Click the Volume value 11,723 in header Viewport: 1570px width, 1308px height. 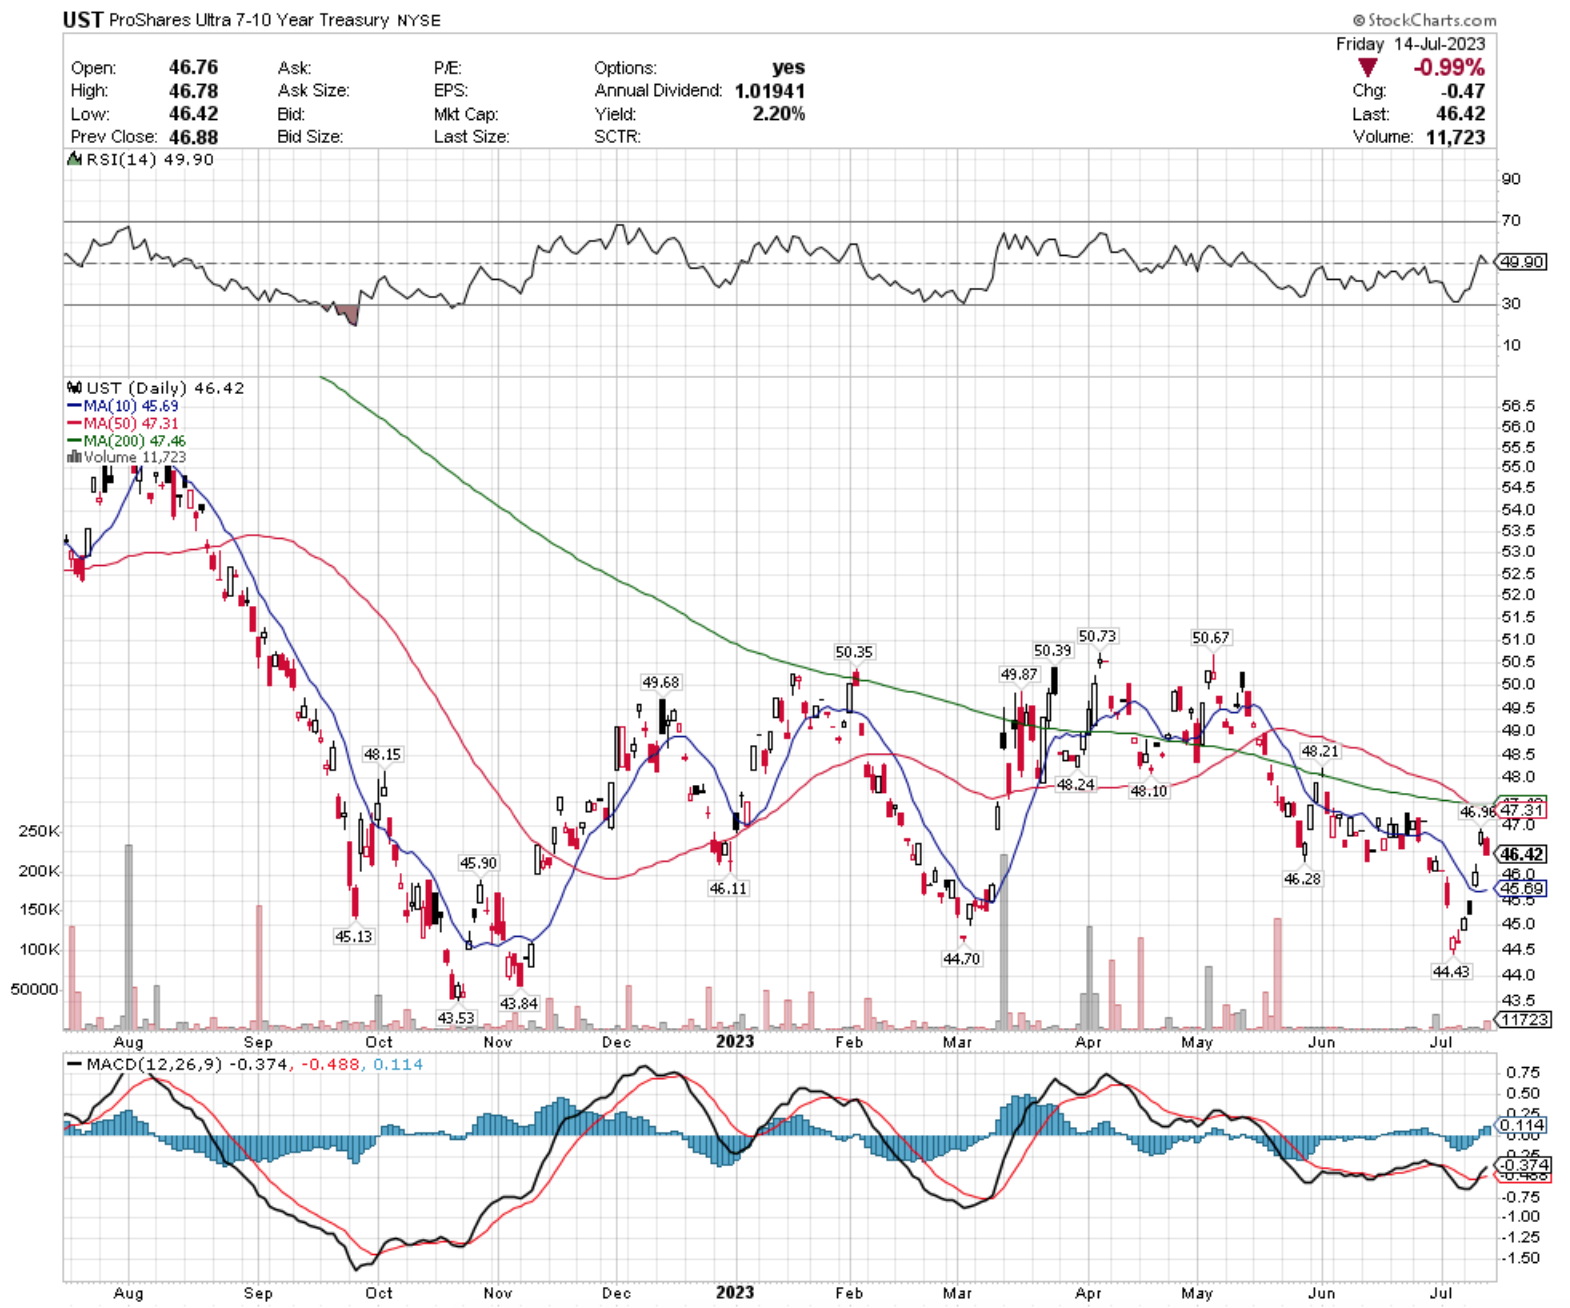(1456, 137)
